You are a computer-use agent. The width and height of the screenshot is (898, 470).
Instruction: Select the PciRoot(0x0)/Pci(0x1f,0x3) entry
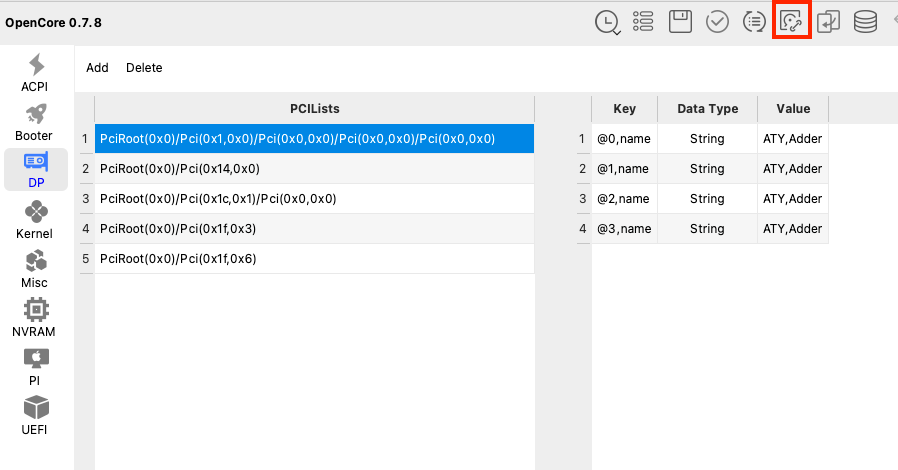(x=314, y=229)
